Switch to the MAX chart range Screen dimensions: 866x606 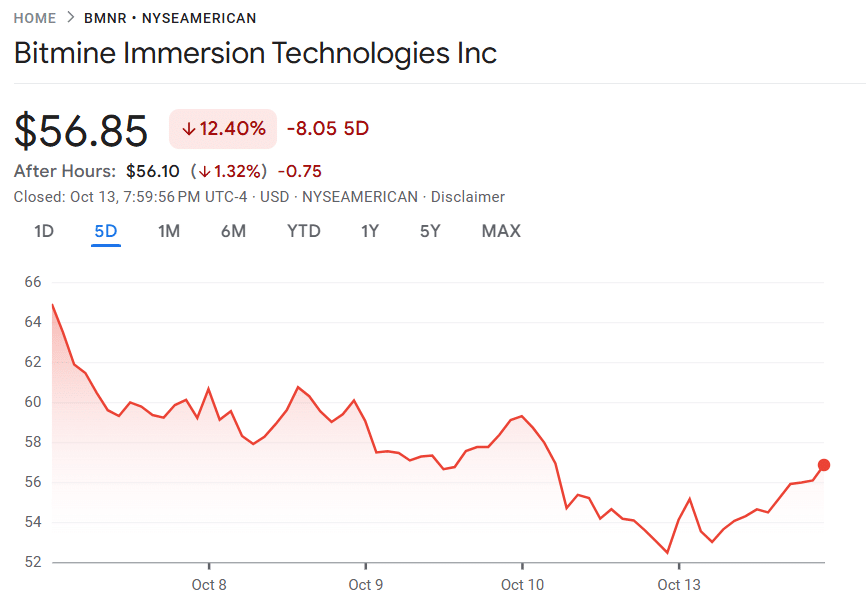pos(500,230)
